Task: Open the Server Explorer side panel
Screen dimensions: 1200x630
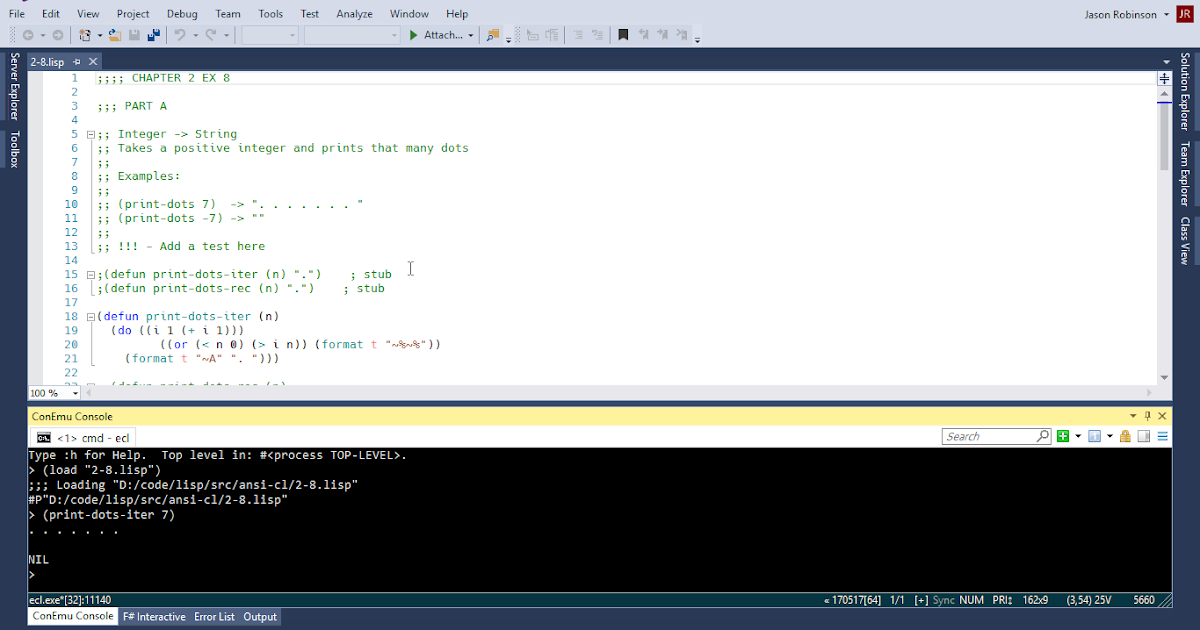Action: [14, 87]
